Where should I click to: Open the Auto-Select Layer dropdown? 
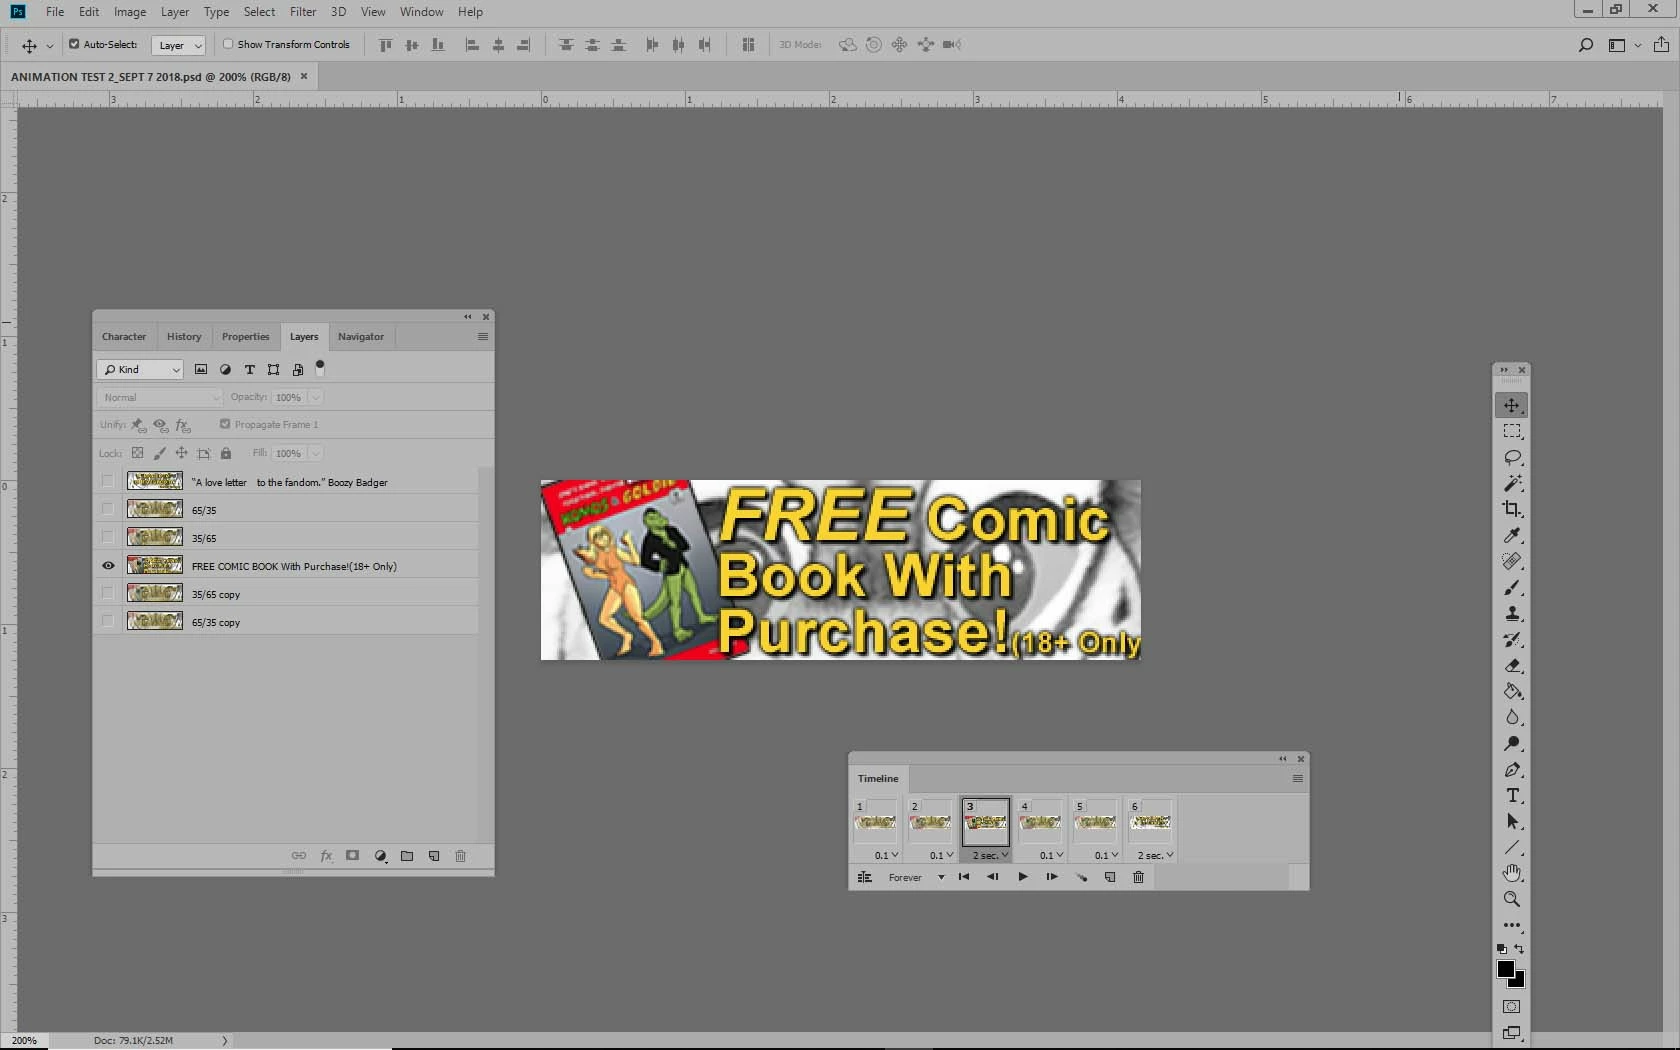coord(179,45)
